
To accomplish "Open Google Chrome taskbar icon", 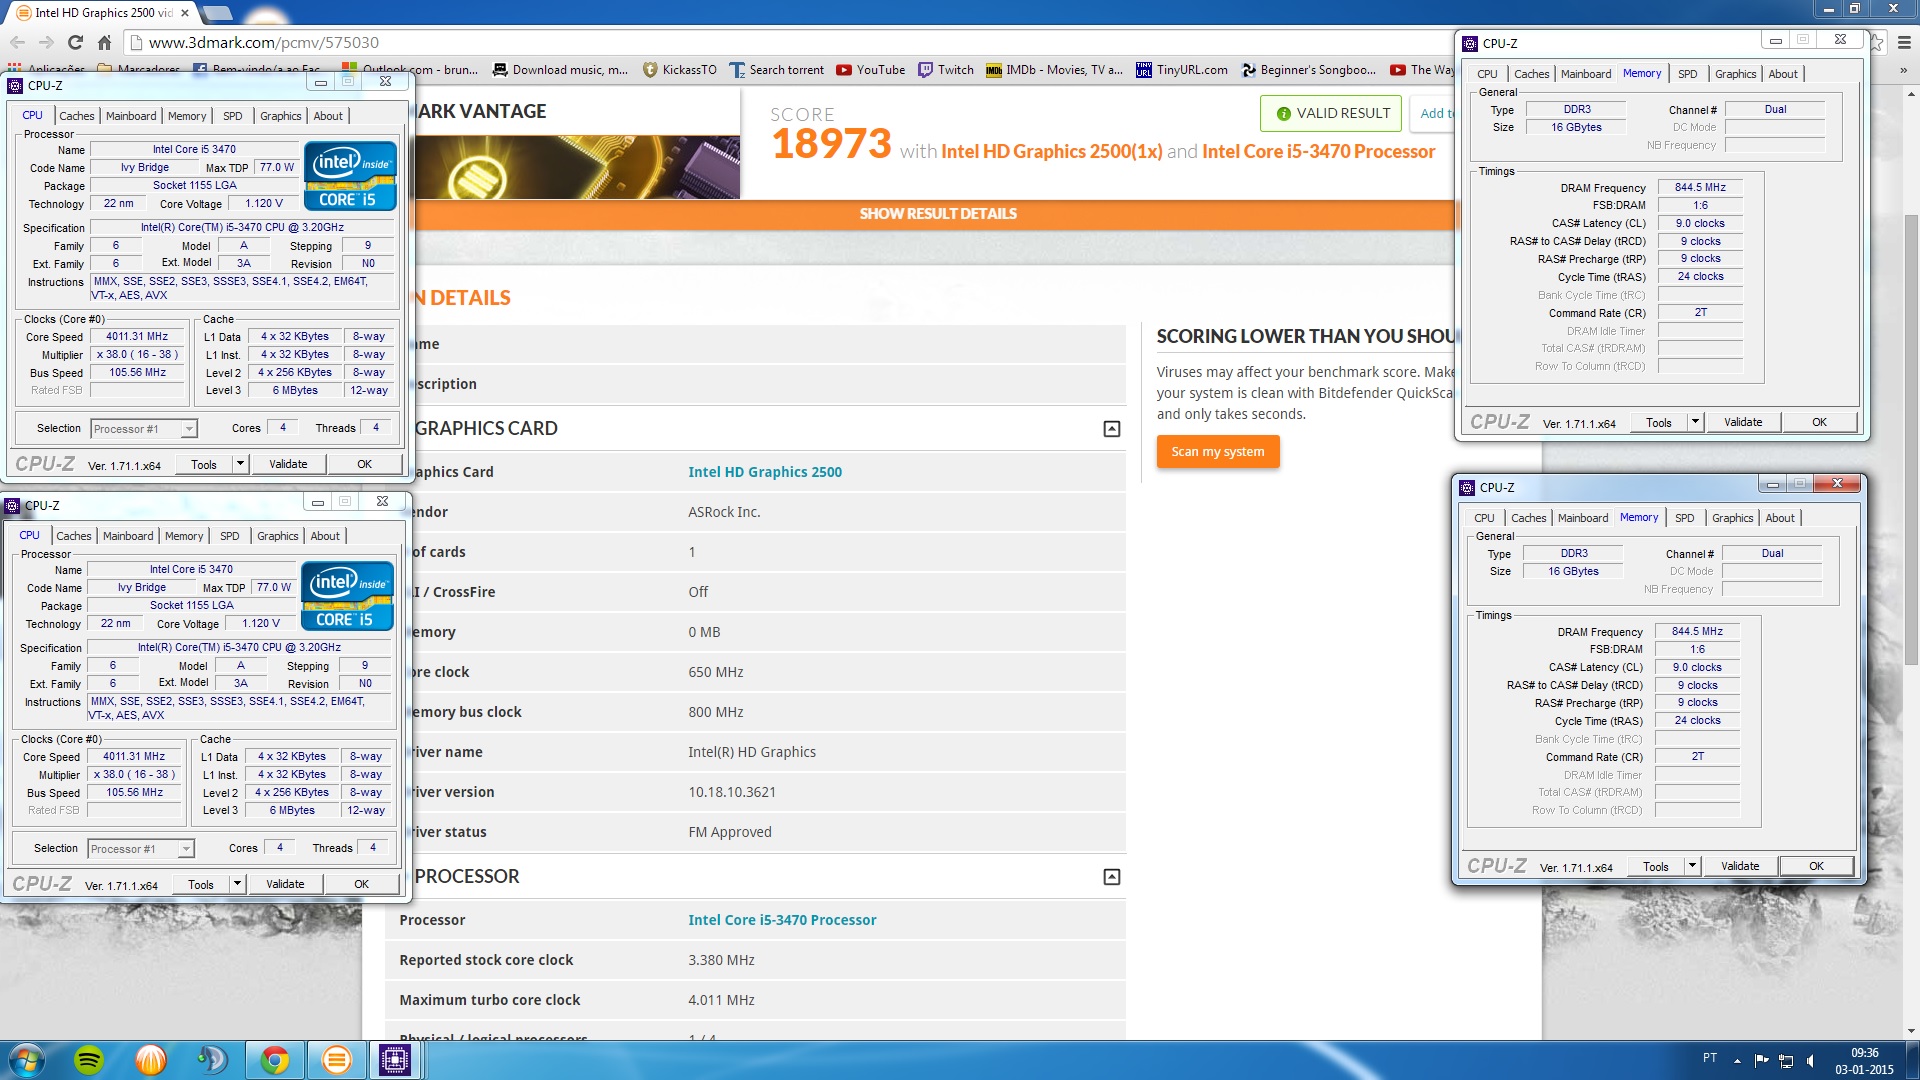I will click(x=275, y=1060).
